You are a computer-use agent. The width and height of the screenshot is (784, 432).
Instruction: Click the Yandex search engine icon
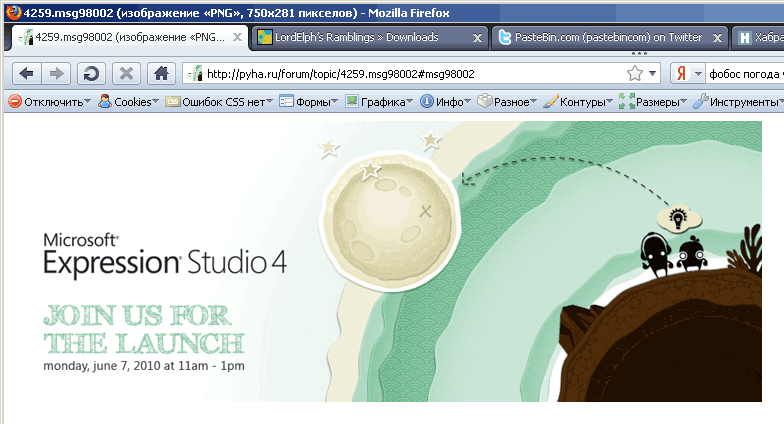tap(682, 73)
